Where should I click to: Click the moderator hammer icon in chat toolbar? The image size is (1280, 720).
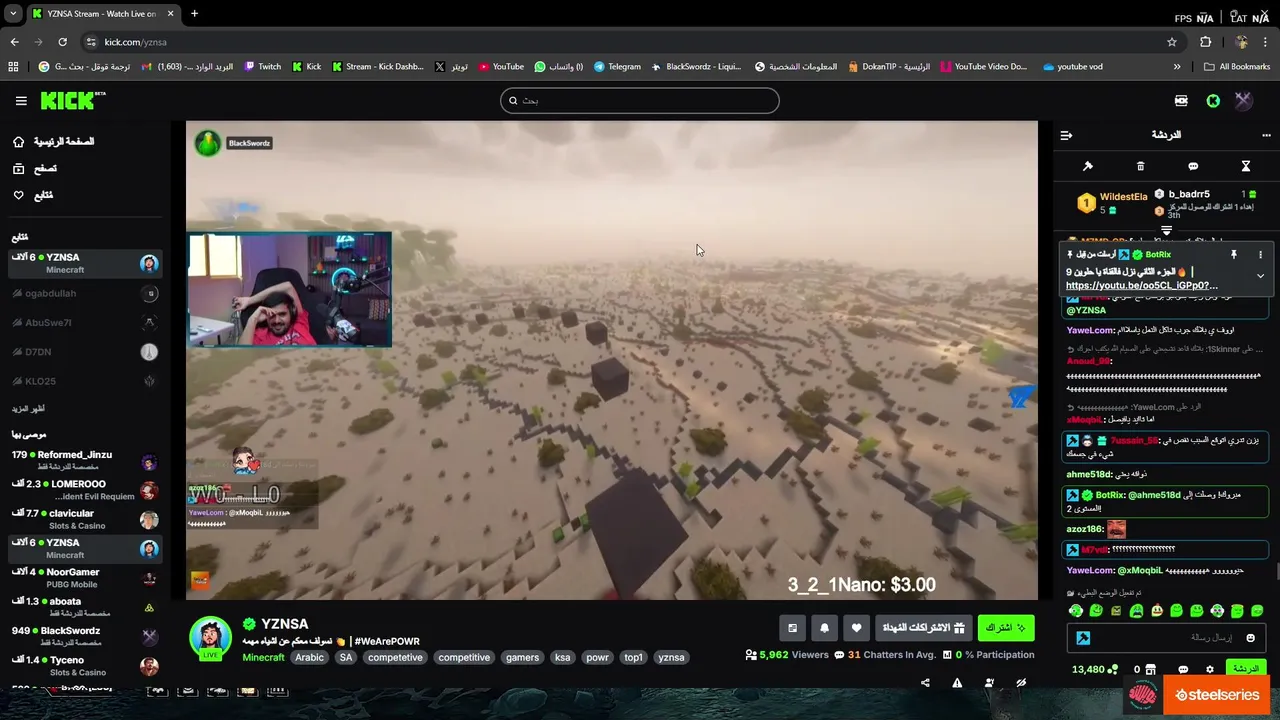point(1088,166)
